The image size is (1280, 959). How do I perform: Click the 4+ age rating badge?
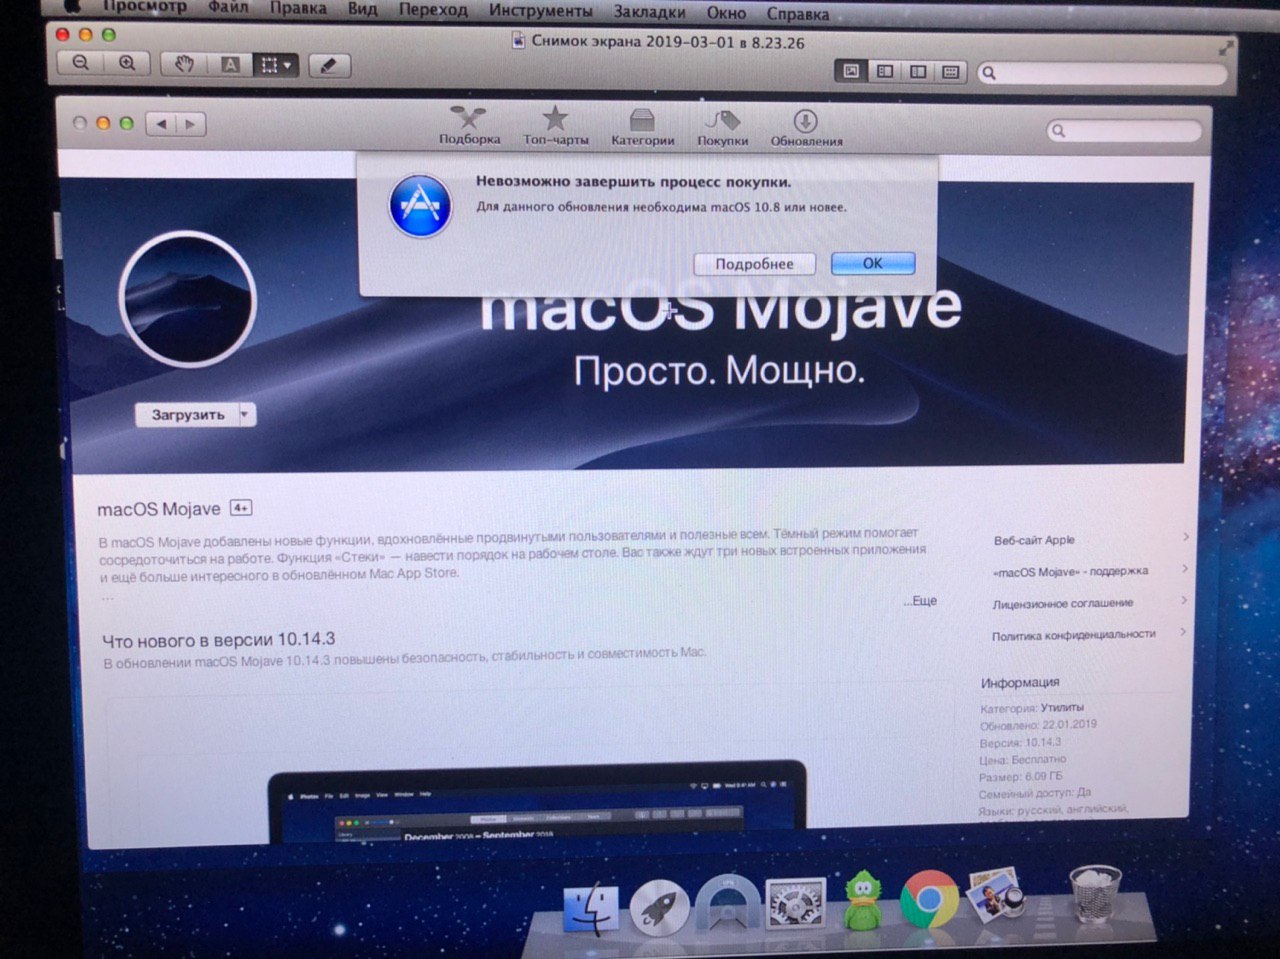(241, 507)
